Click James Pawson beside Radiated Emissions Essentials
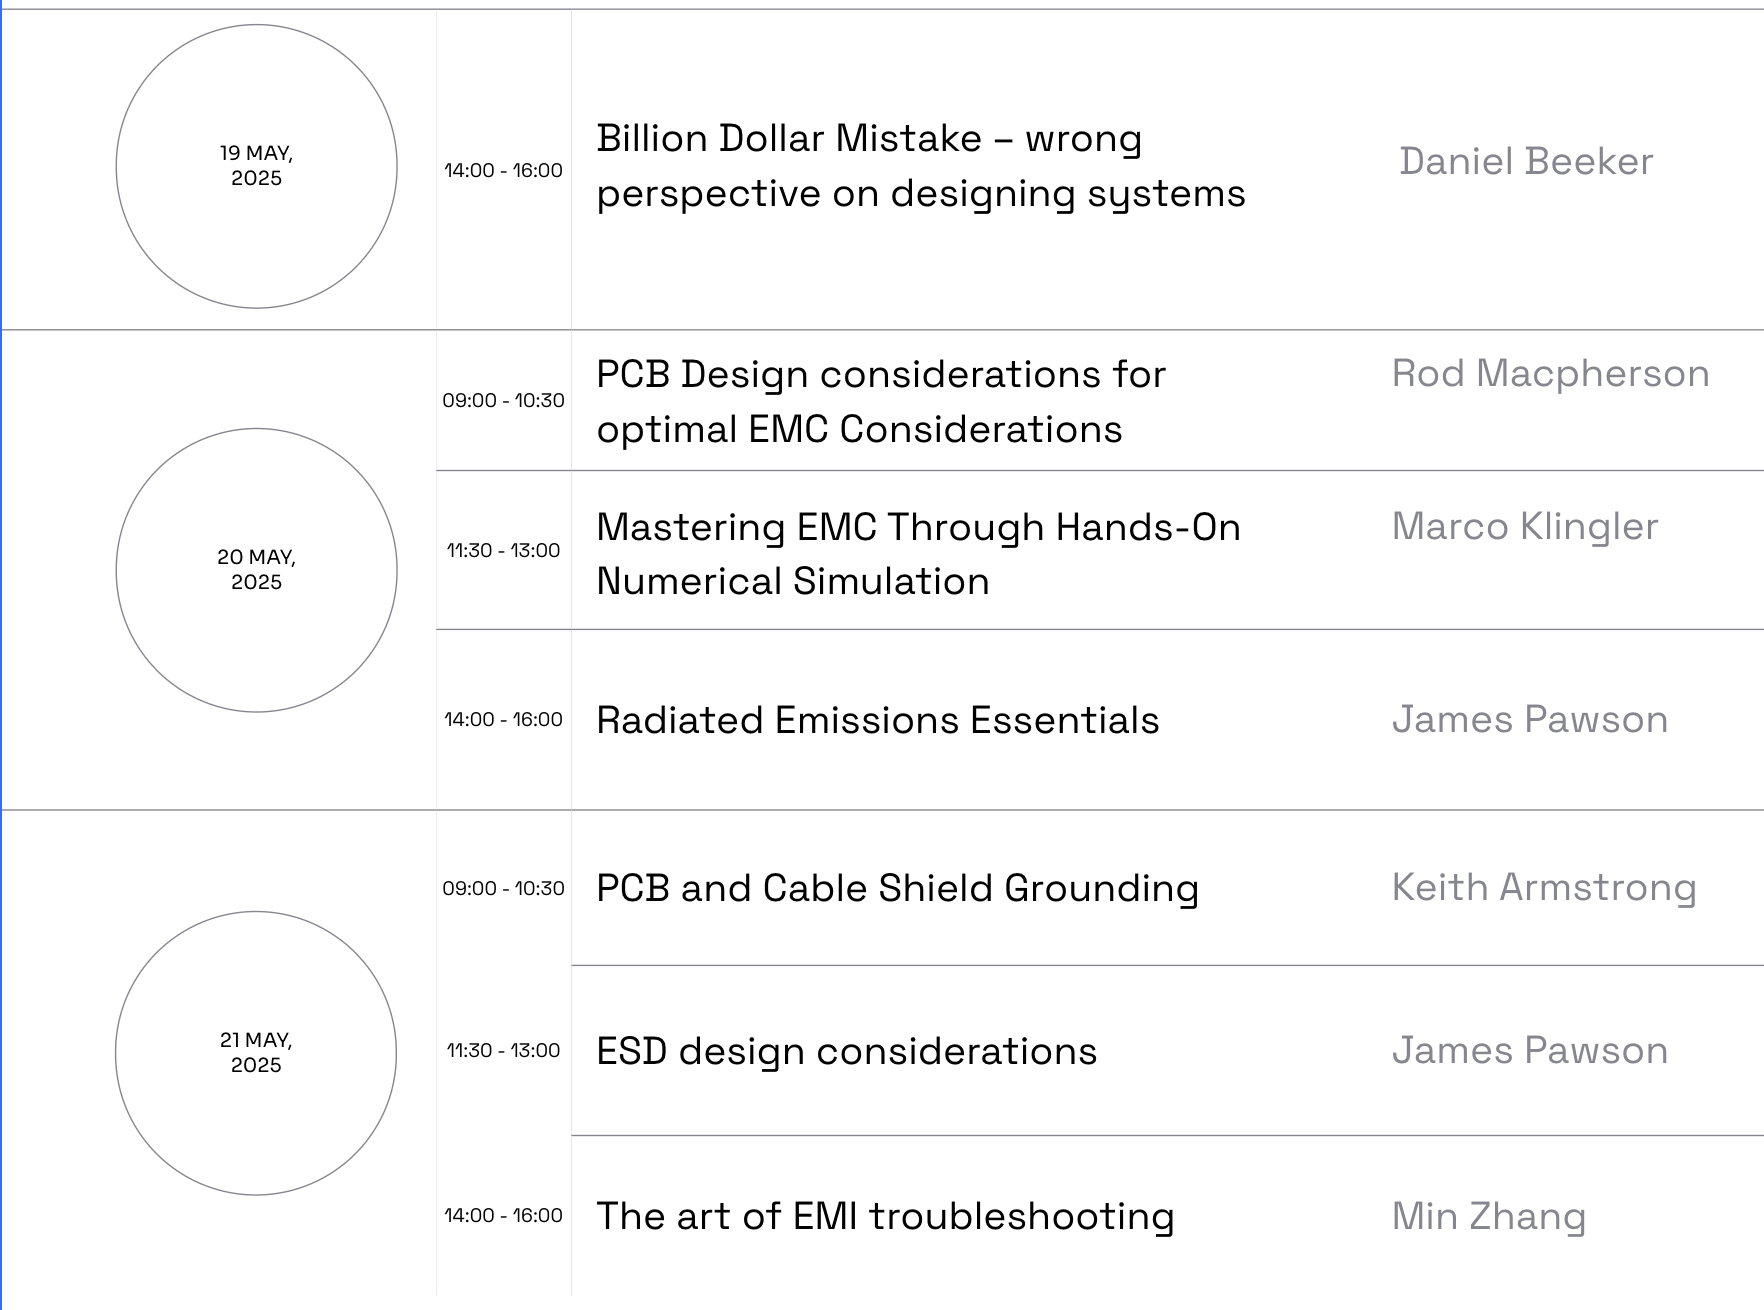This screenshot has width=1764, height=1310. click(x=1530, y=720)
